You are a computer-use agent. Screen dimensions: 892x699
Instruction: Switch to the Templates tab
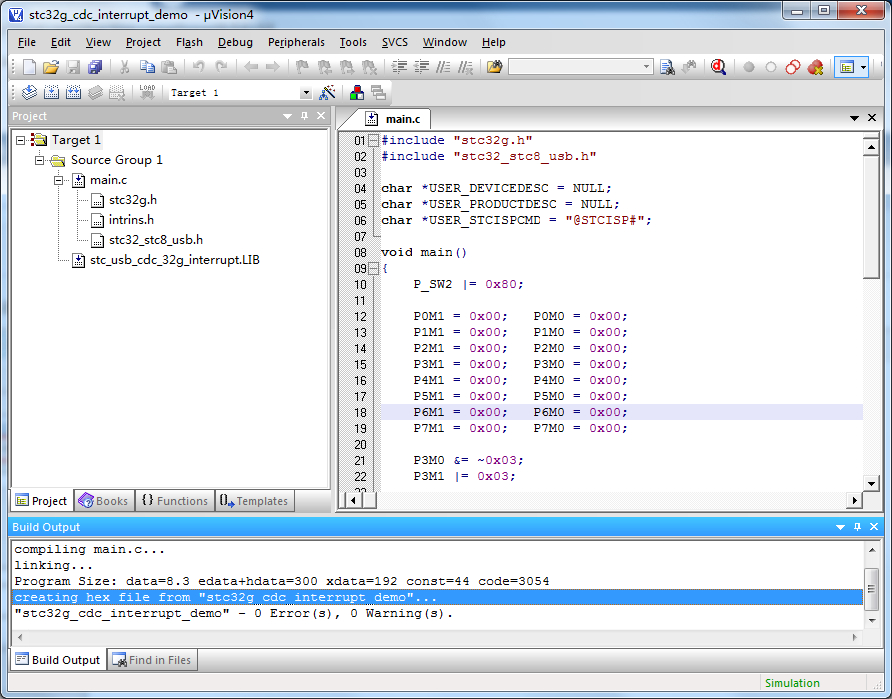(x=255, y=501)
